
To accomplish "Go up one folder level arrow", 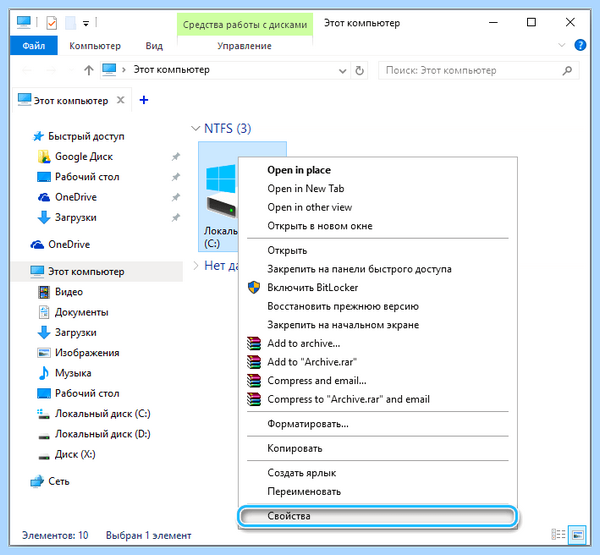I will [x=88, y=70].
